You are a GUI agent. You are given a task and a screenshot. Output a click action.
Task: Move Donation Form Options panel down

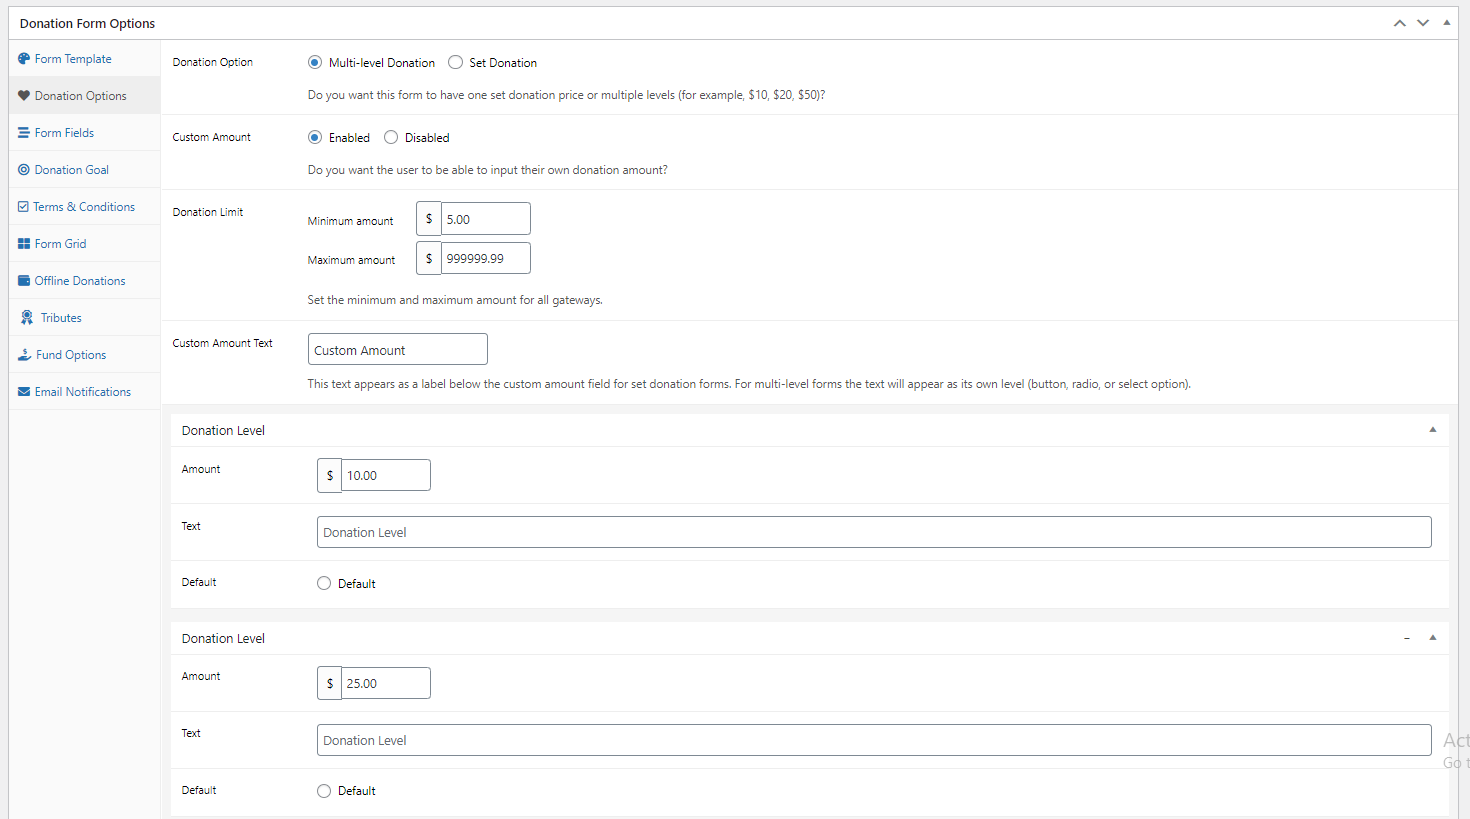tap(1423, 23)
